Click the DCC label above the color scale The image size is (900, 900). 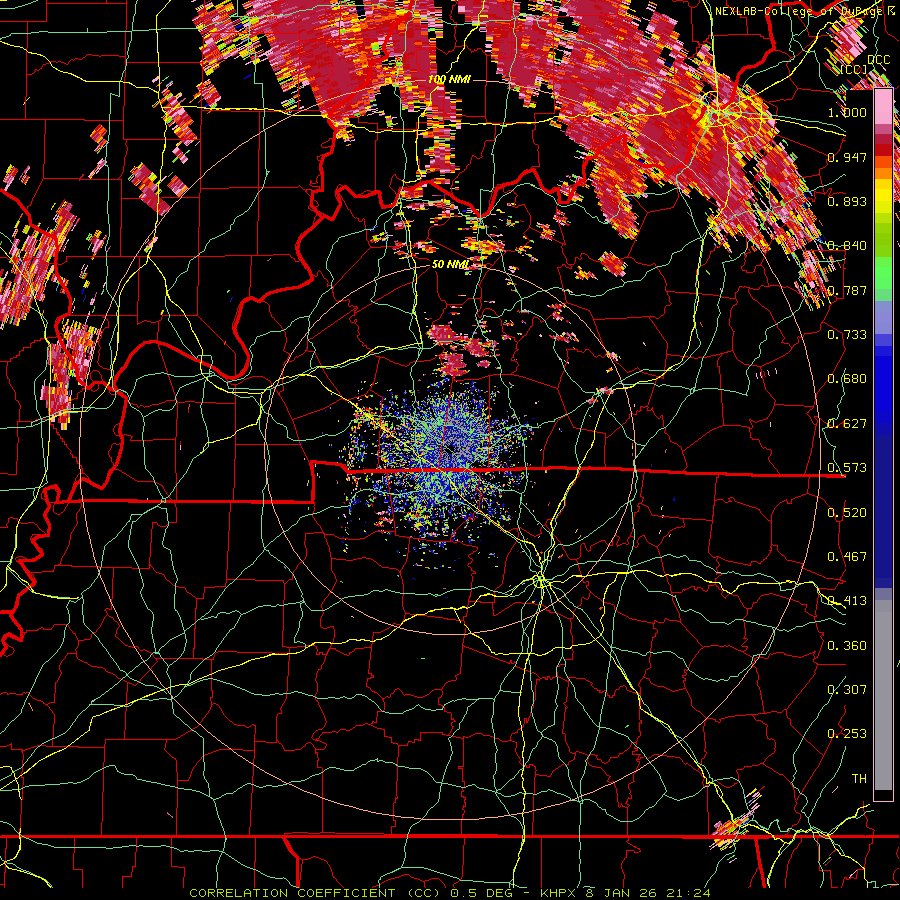pos(879,60)
